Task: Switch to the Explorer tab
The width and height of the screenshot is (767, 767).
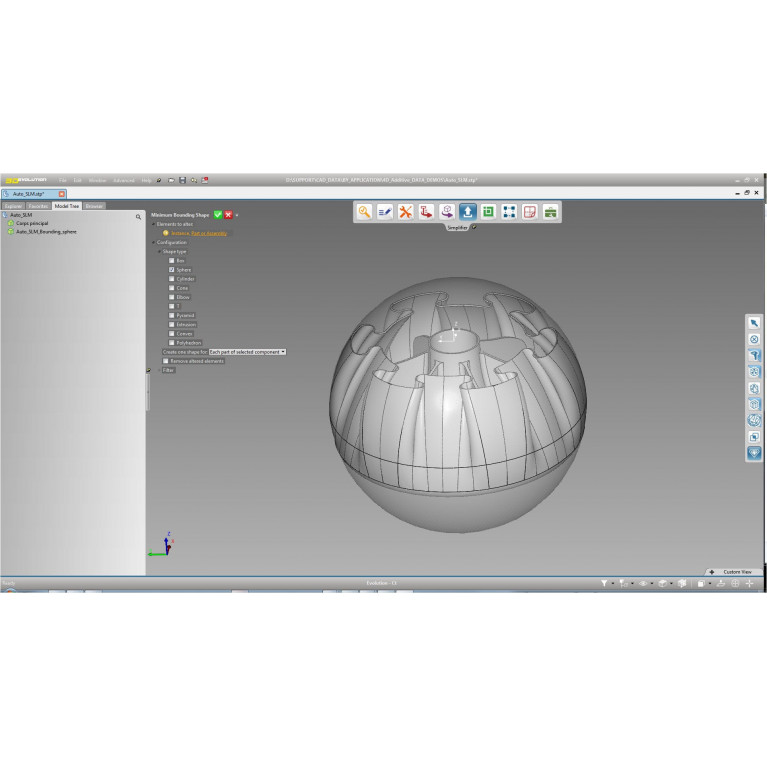Action: click(13, 206)
